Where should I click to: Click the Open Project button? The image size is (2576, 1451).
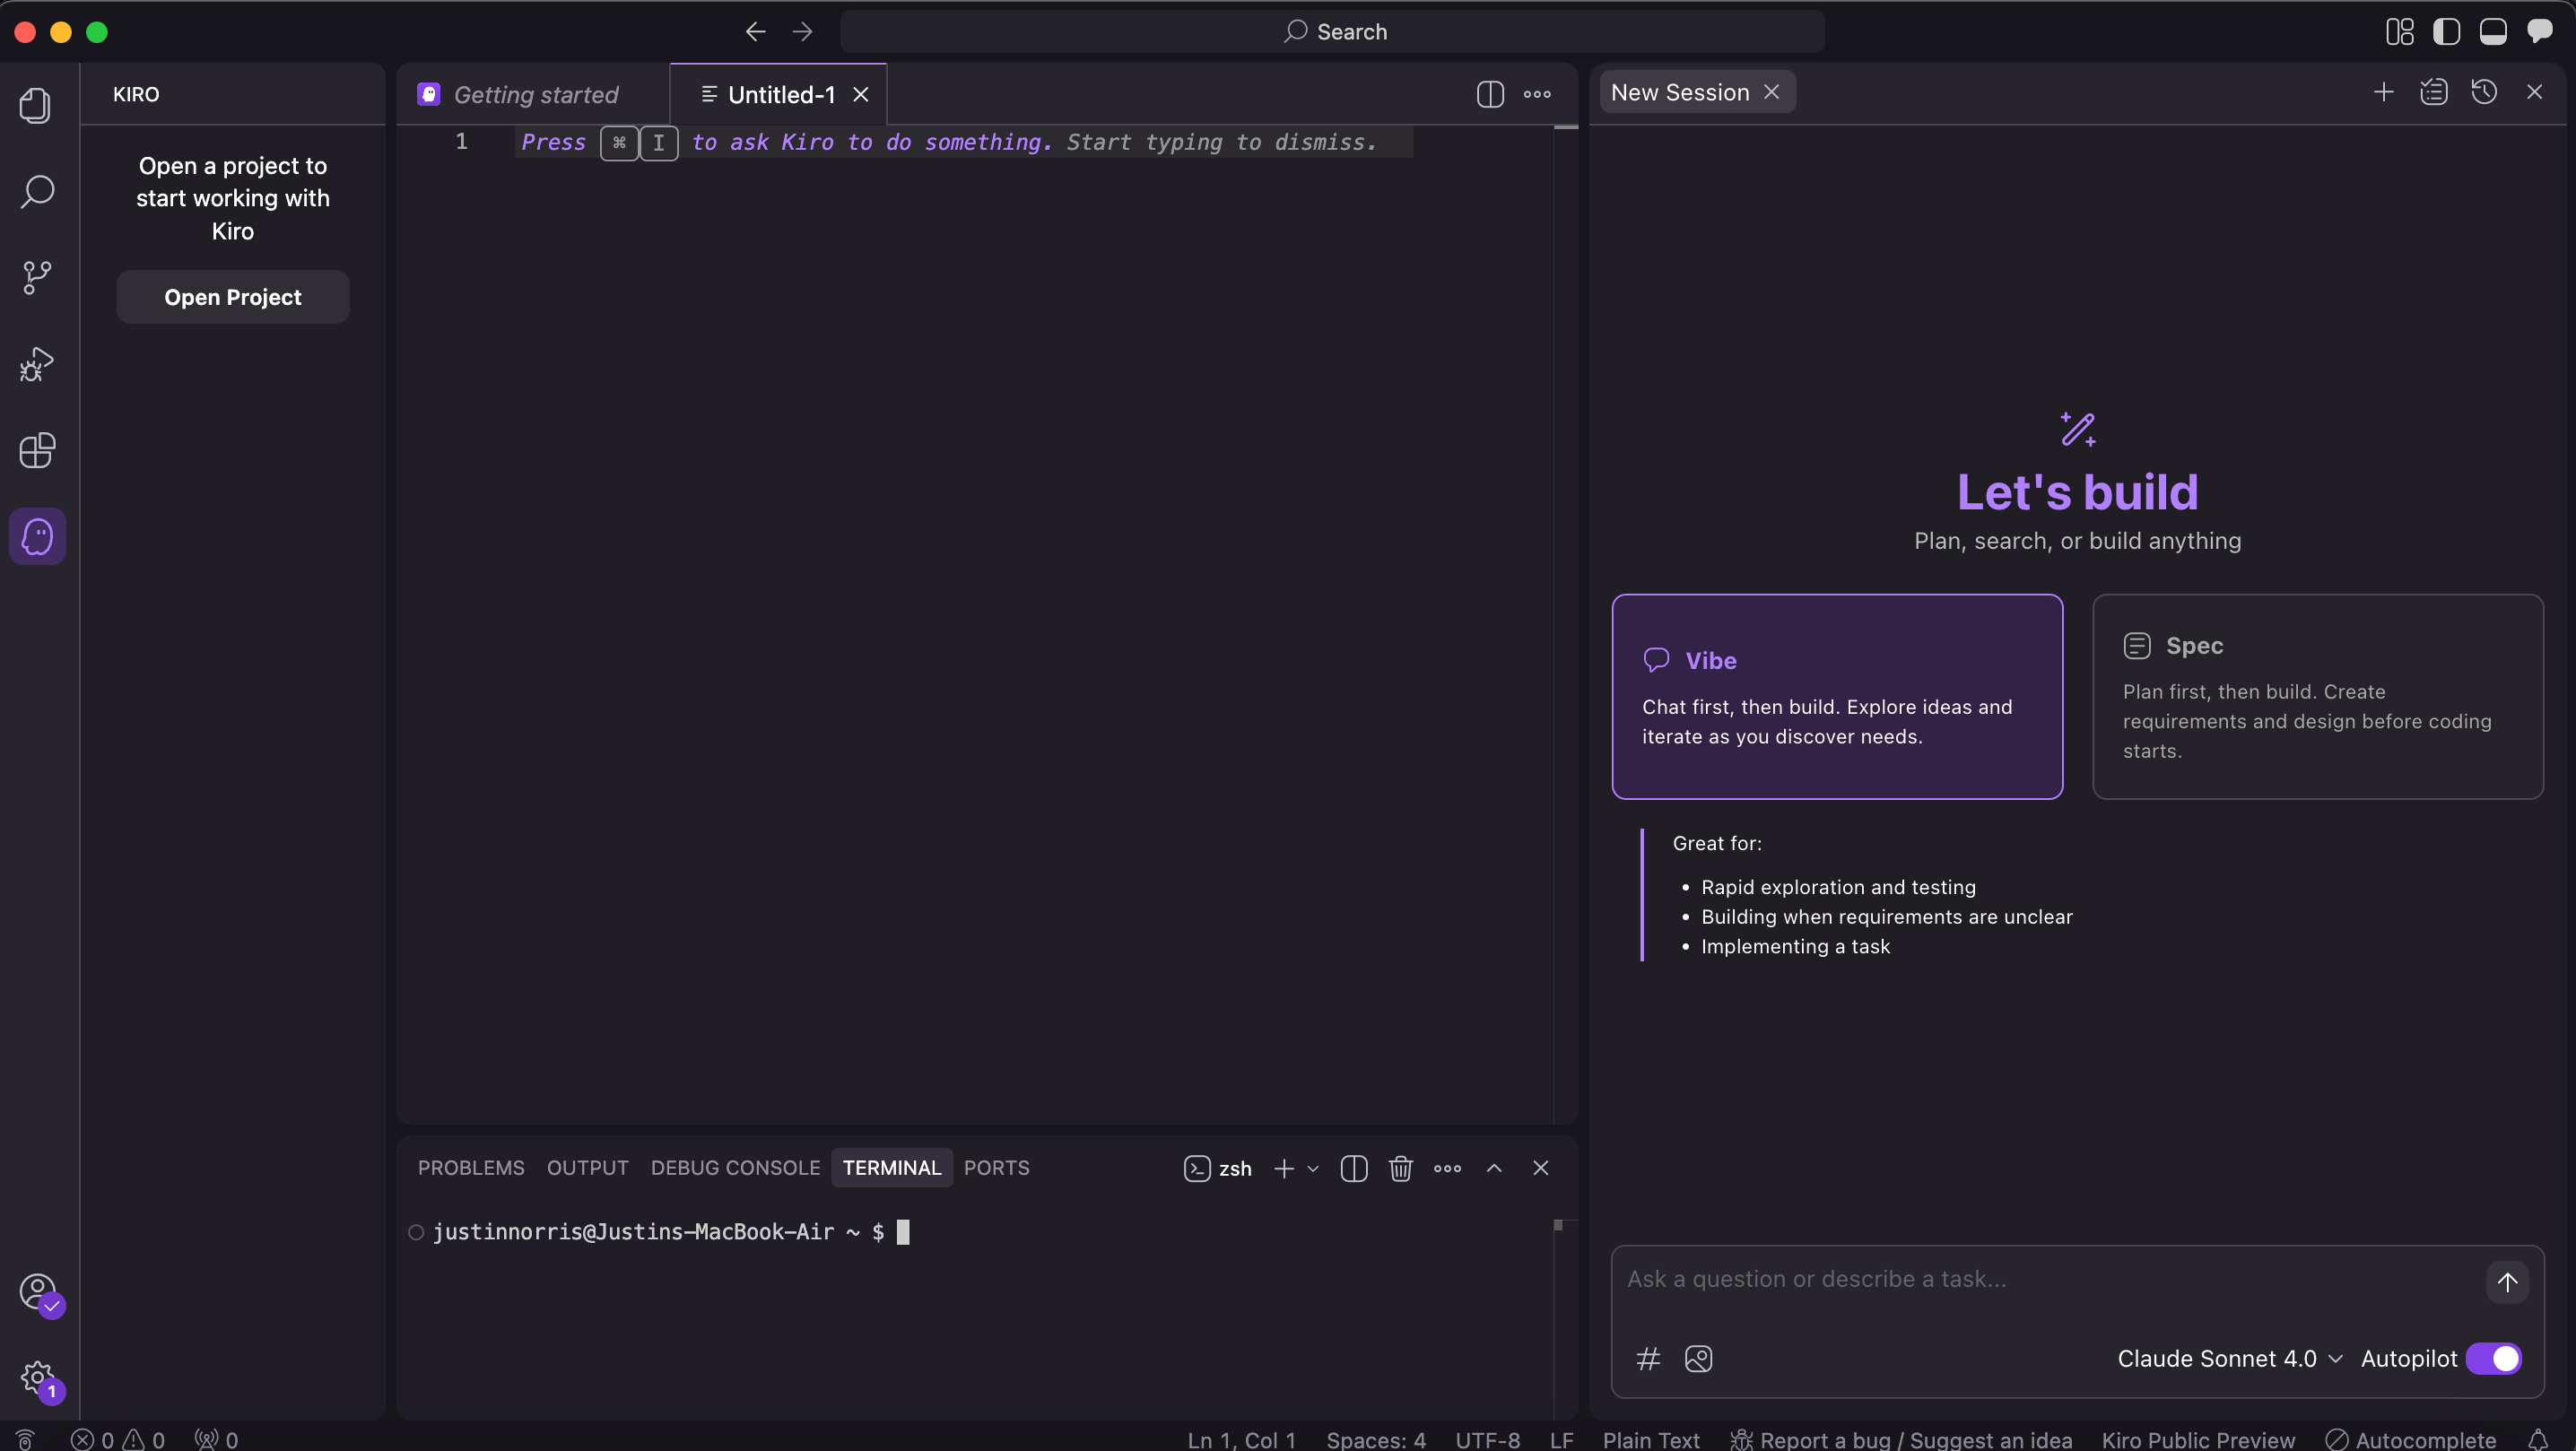[x=232, y=297]
